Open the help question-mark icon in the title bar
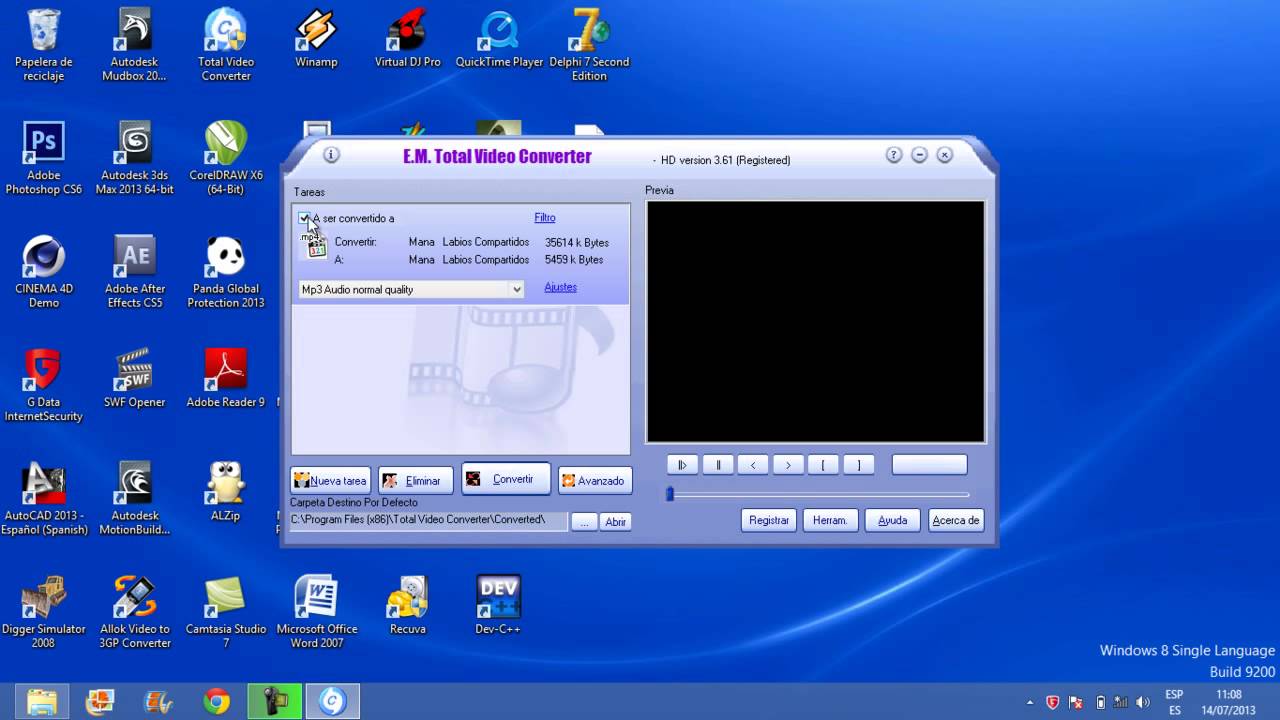This screenshot has width=1280, height=720. (x=894, y=155)
